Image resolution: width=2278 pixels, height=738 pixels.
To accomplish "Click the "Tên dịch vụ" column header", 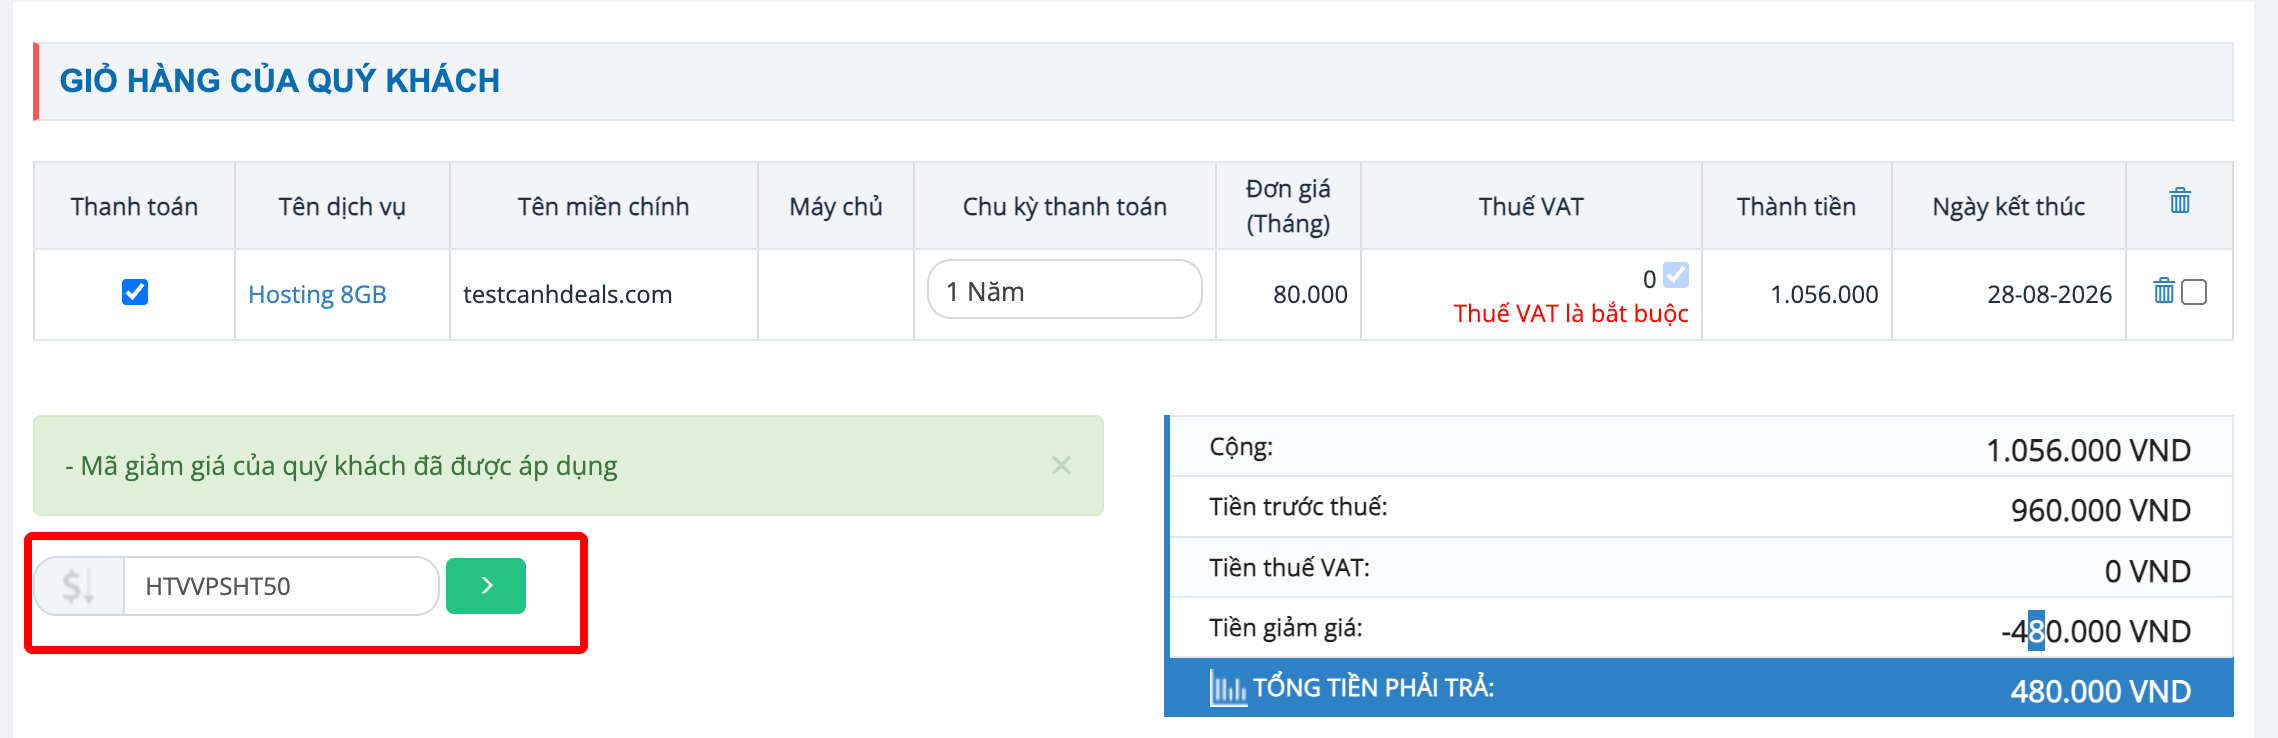I will [342, 207].
